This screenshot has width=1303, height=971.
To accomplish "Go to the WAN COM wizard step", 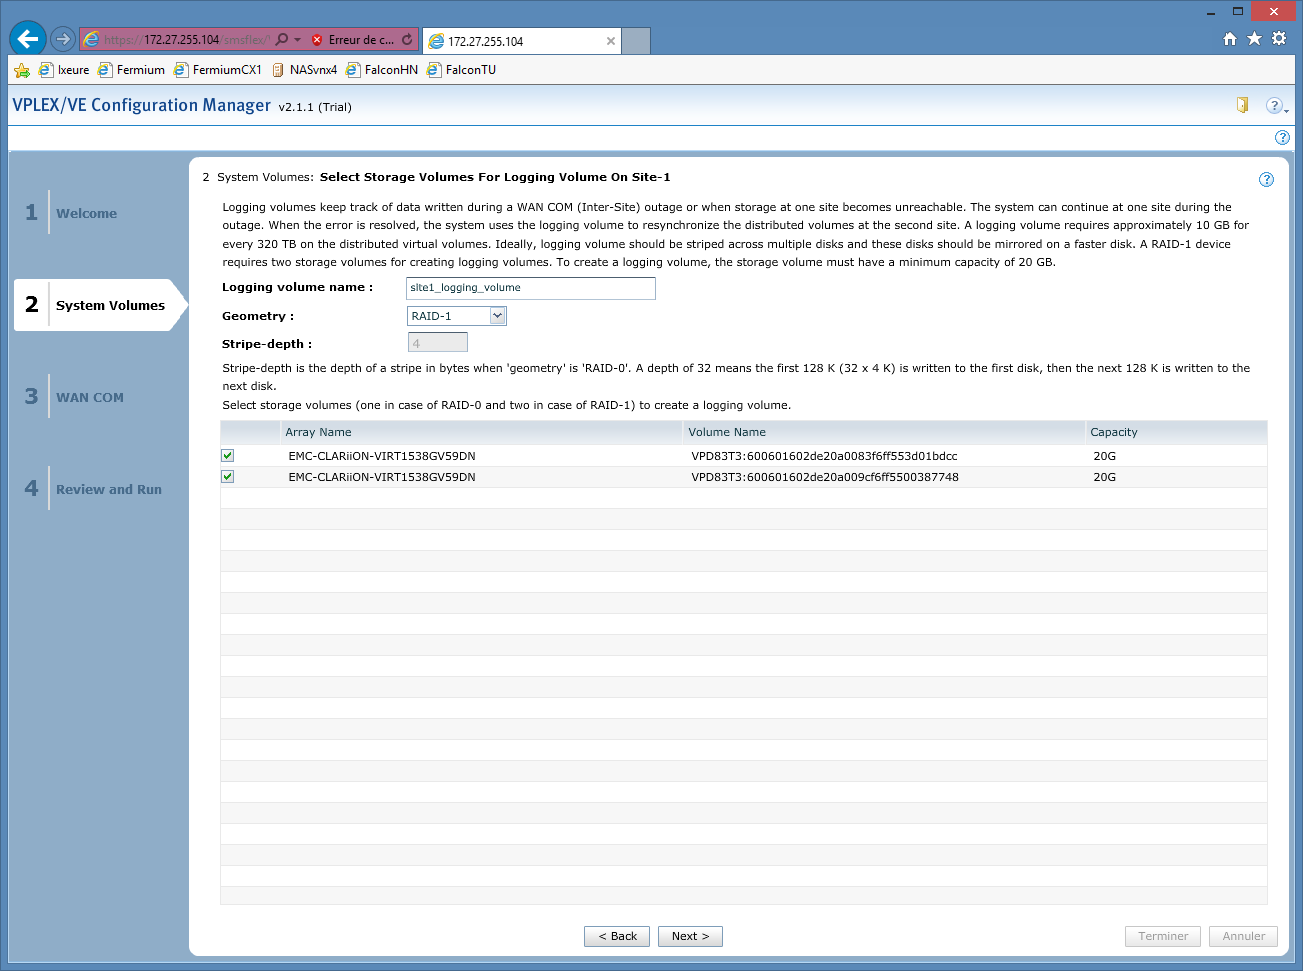I will pos(90,397).
